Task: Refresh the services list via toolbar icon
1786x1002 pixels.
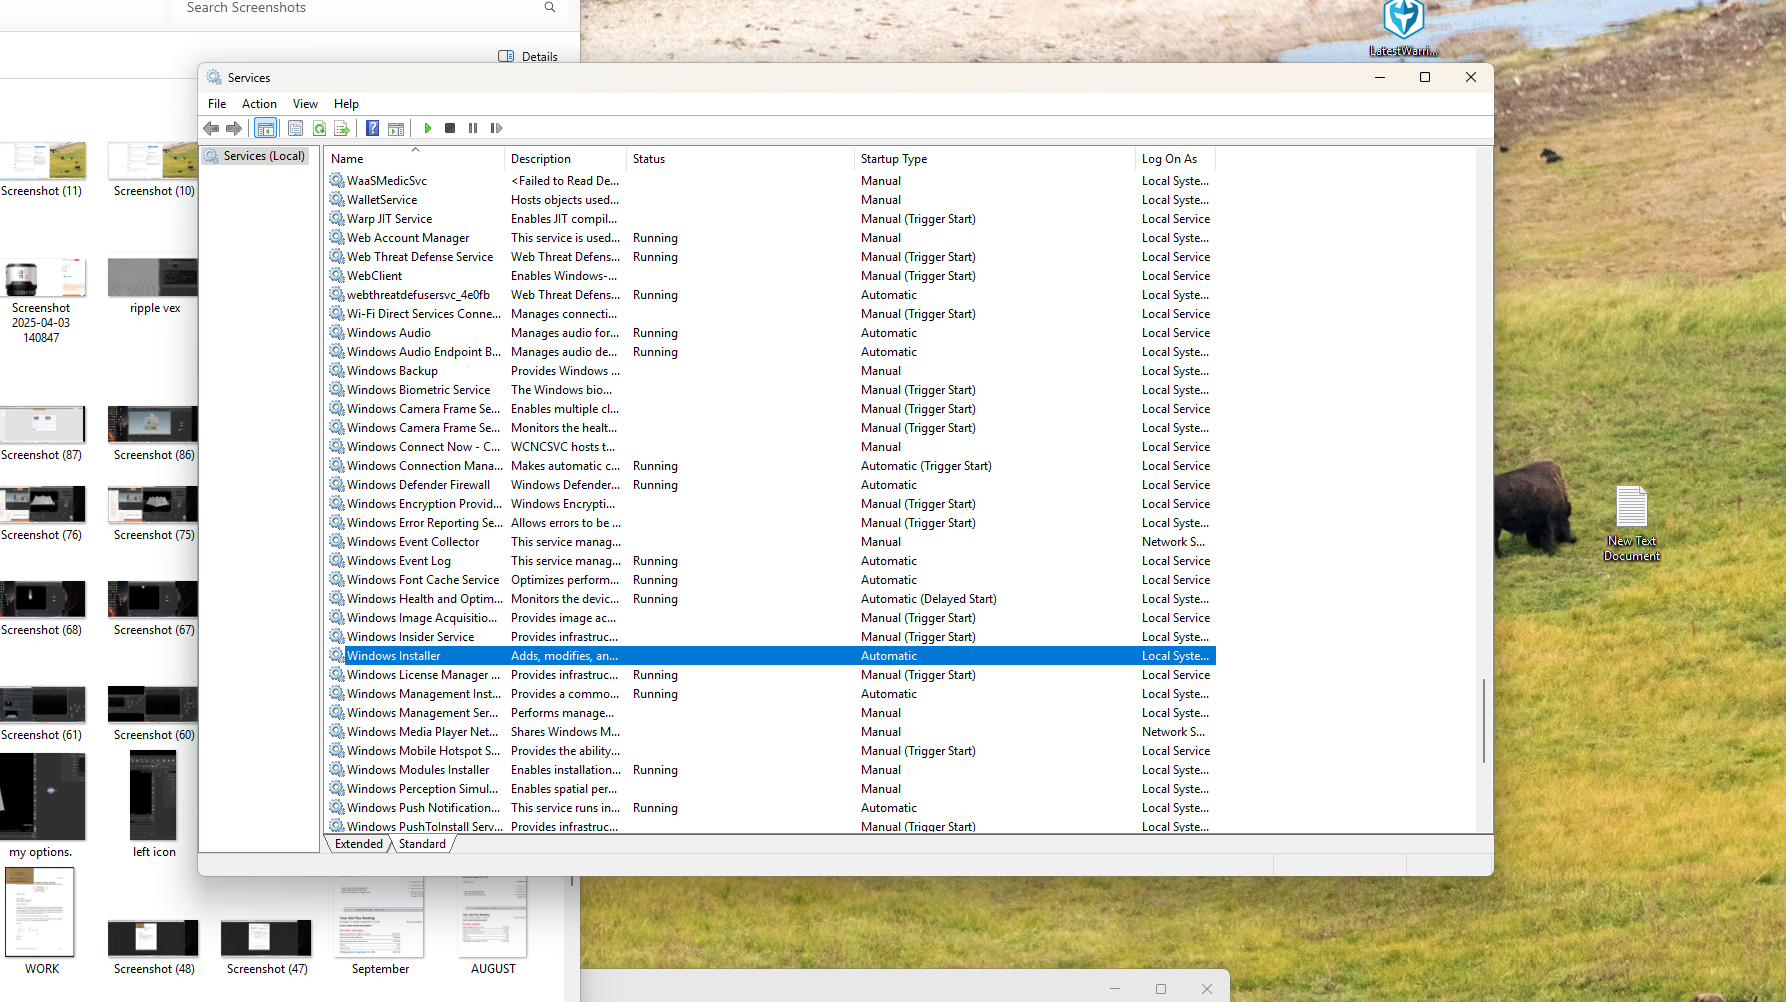Action: tap(319, 128)
